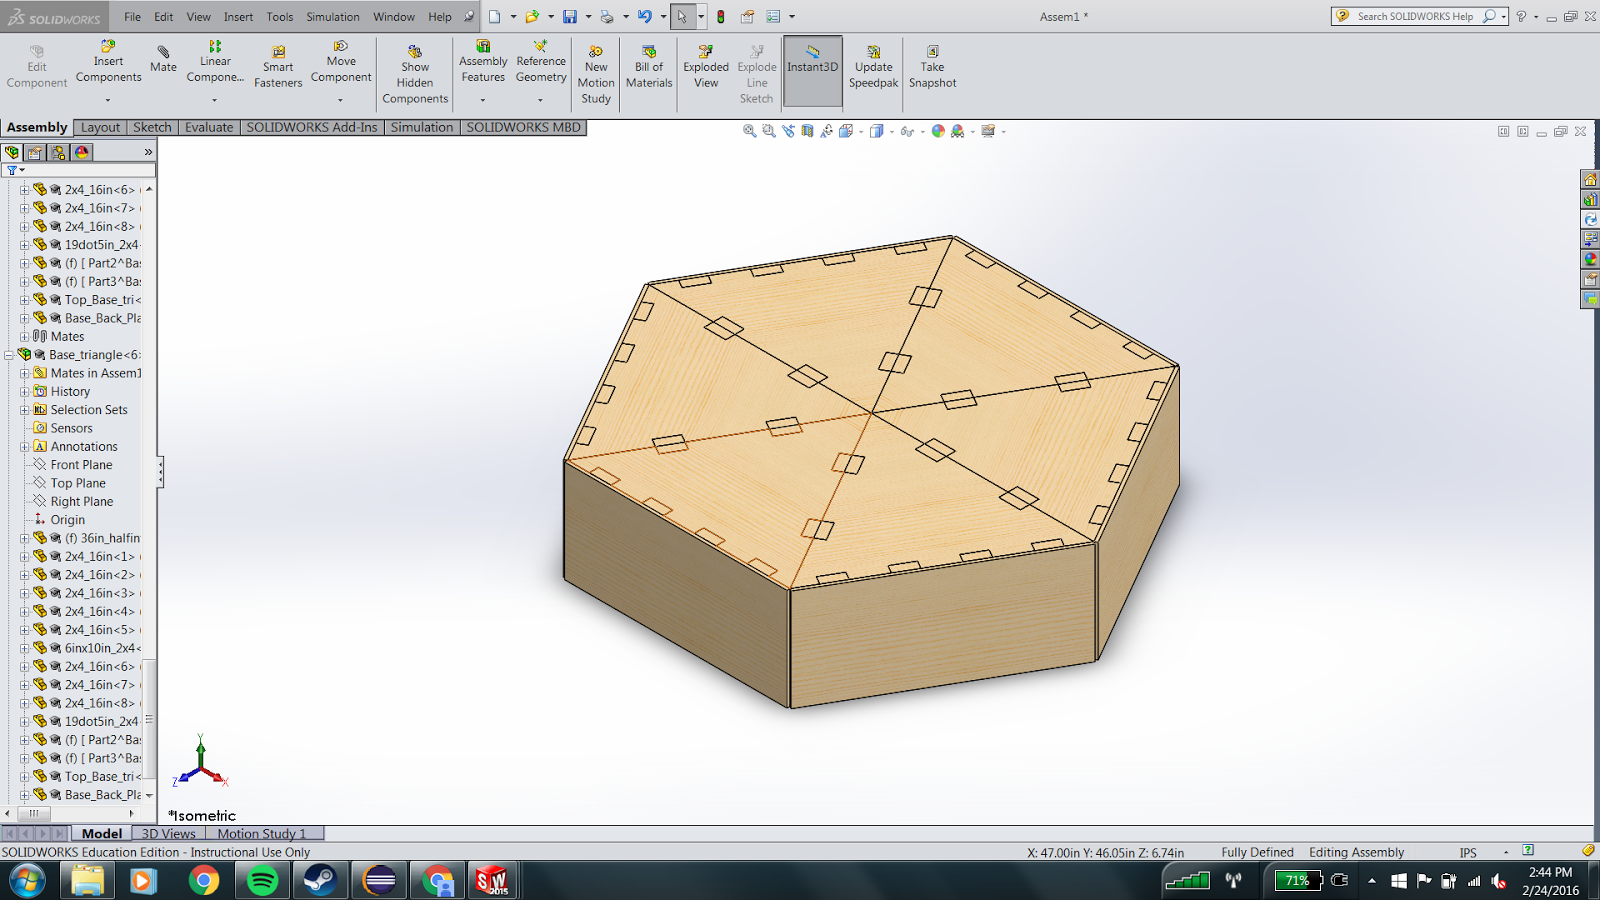Click the Rebuild traffic light icon

[x=720, y=16]
